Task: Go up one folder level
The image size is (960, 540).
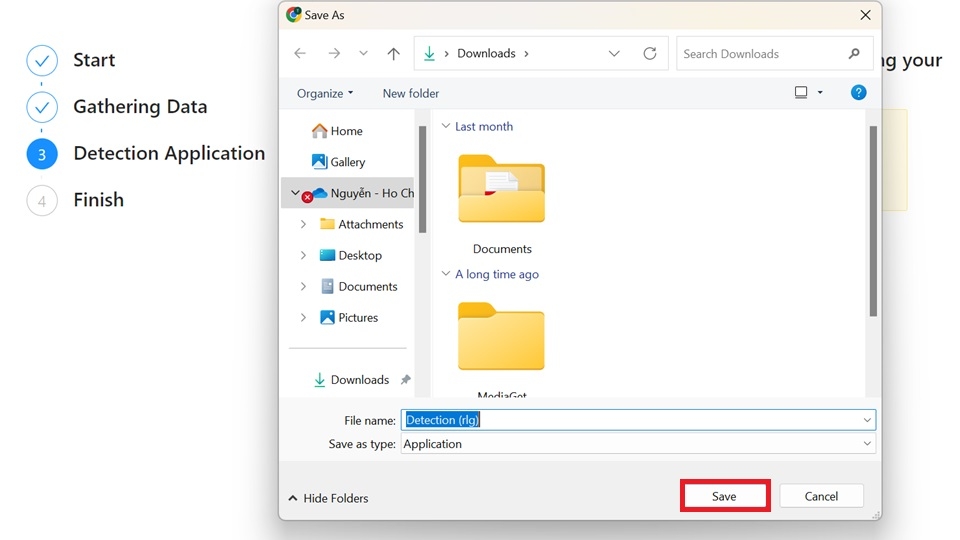Action: [x=394, y=53]
